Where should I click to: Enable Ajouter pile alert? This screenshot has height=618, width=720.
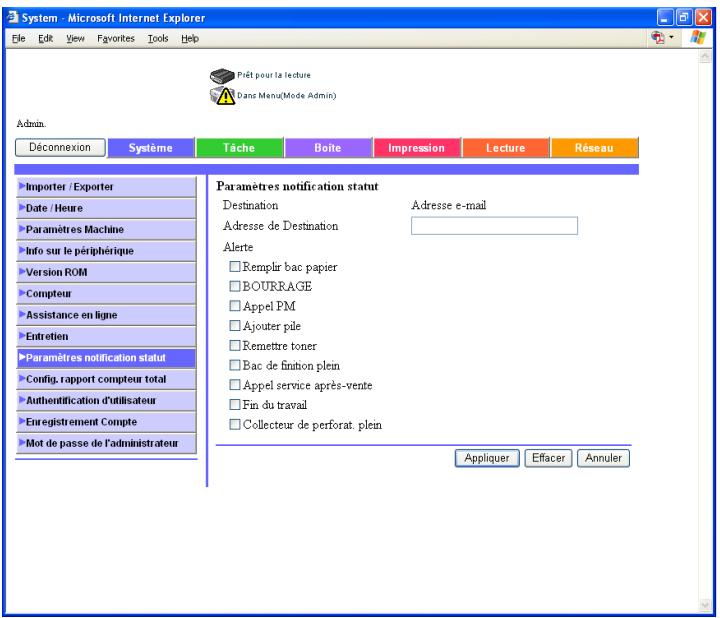point(235,326)
